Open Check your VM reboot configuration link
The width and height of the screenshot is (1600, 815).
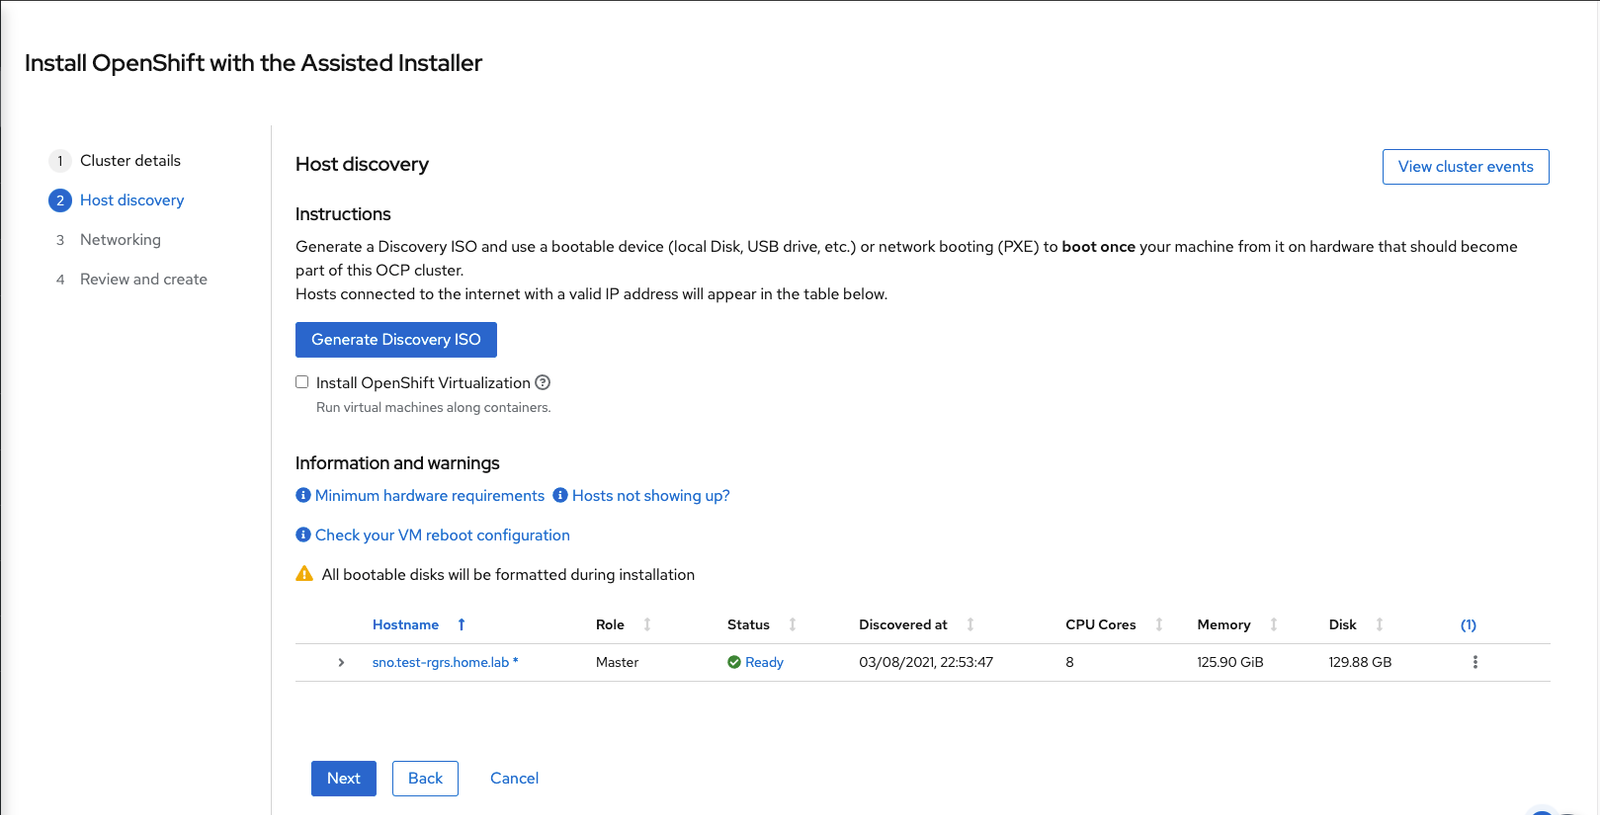pos(442,535)
